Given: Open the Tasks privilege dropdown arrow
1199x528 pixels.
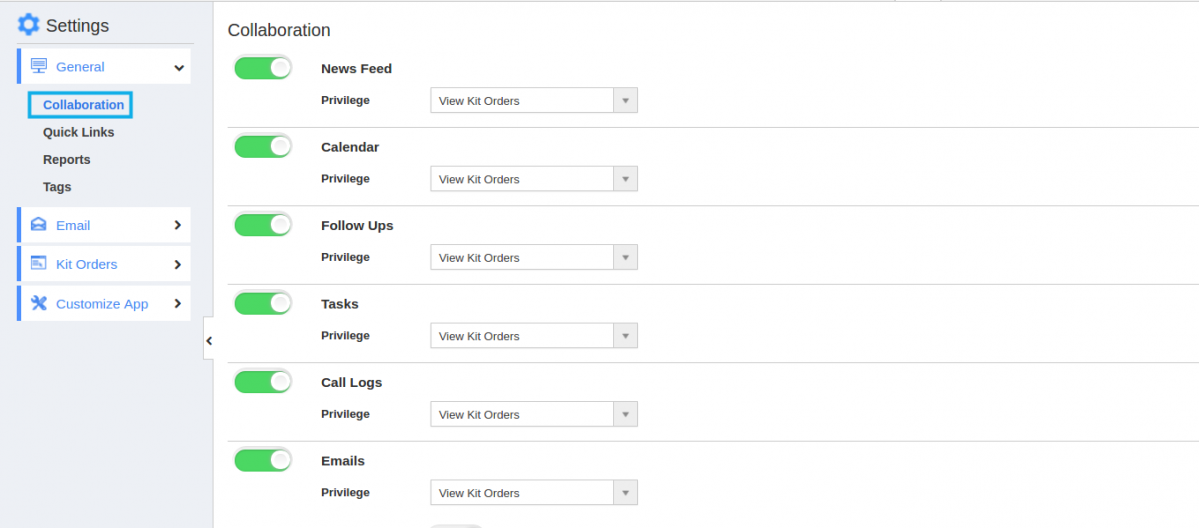Looking at the screenshot, I should (x=625, y=336).
